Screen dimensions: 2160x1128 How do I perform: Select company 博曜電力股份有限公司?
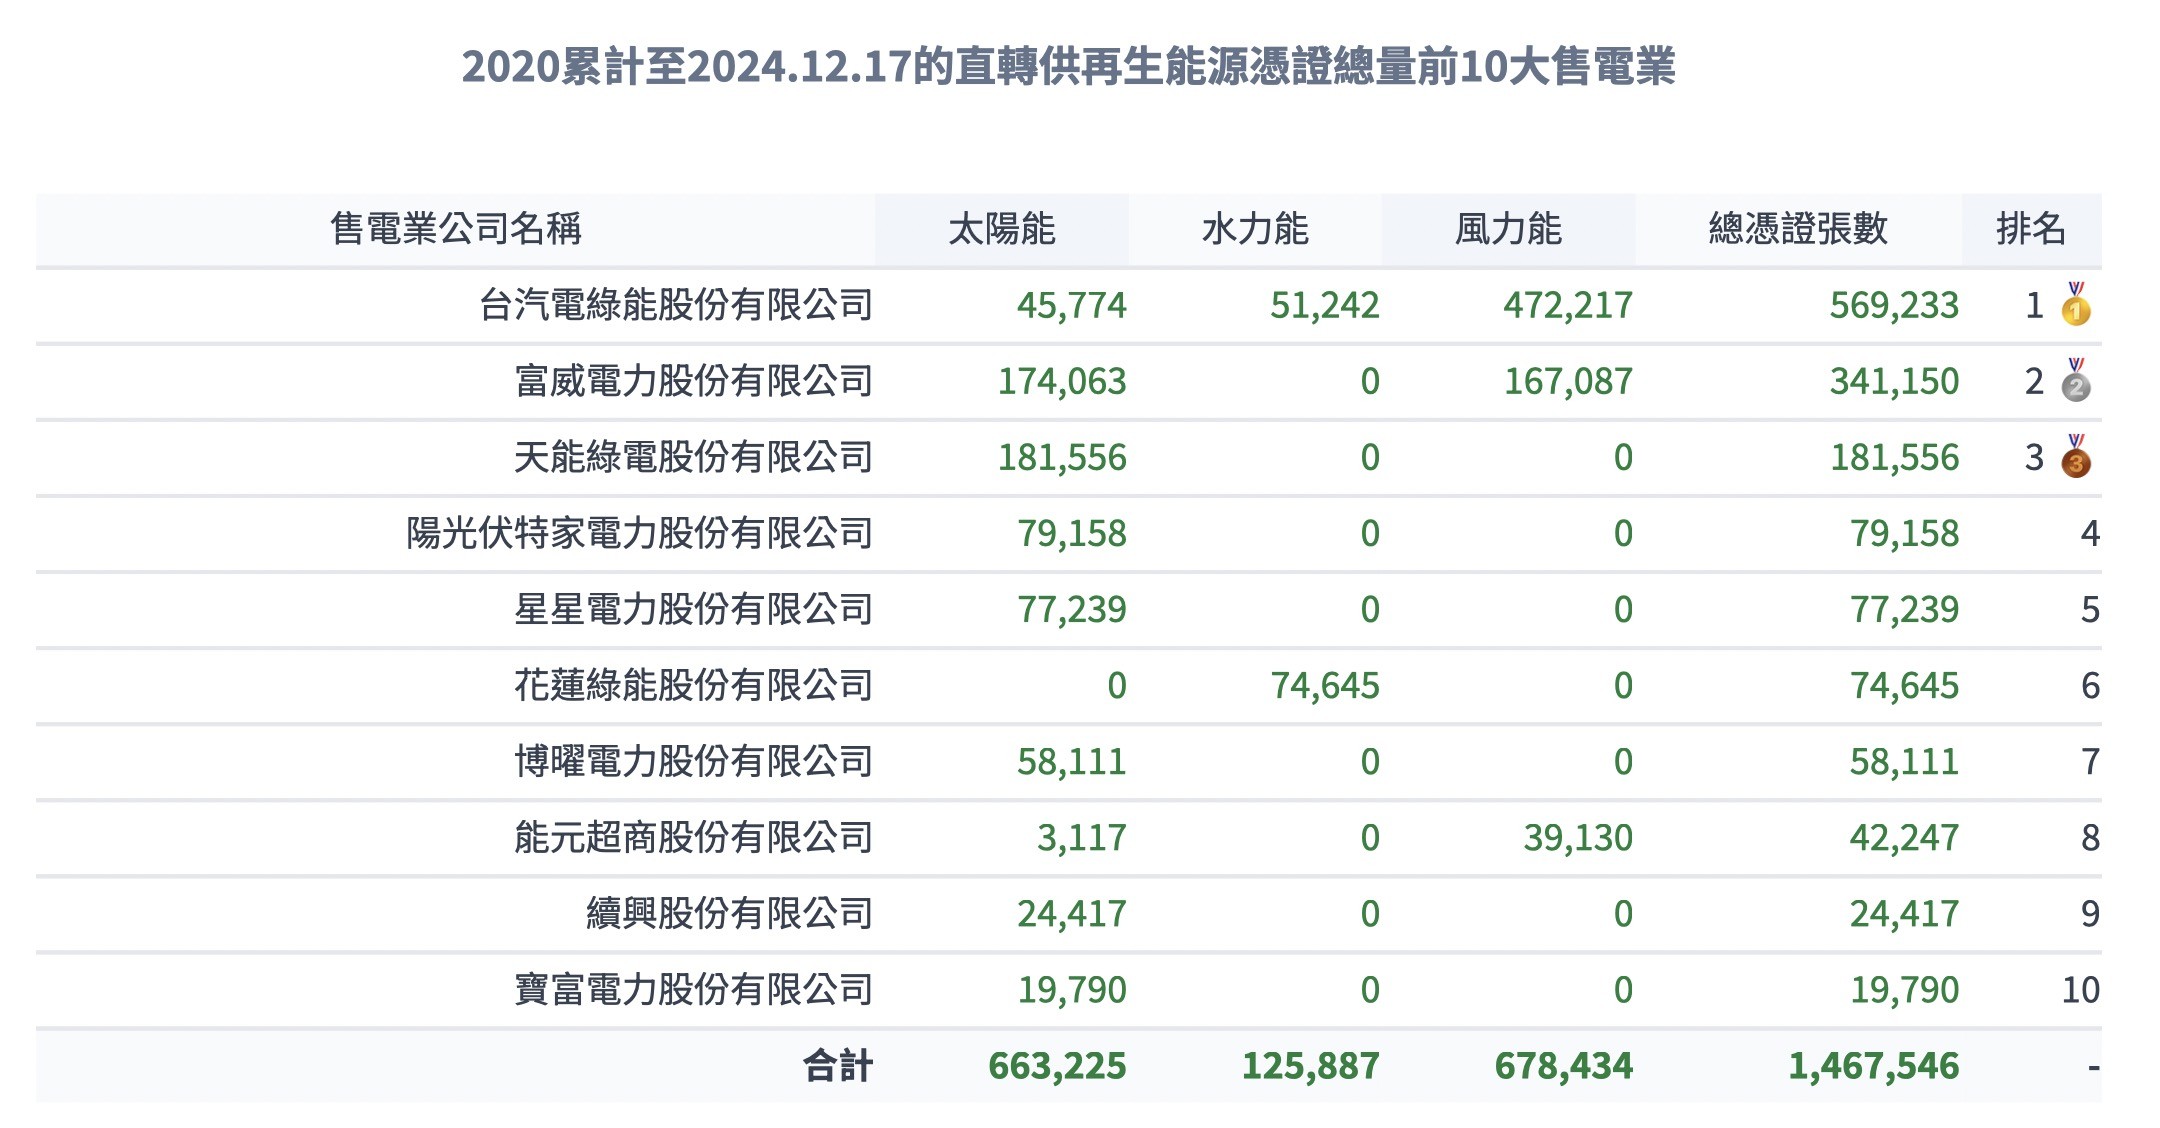(694, 761)
